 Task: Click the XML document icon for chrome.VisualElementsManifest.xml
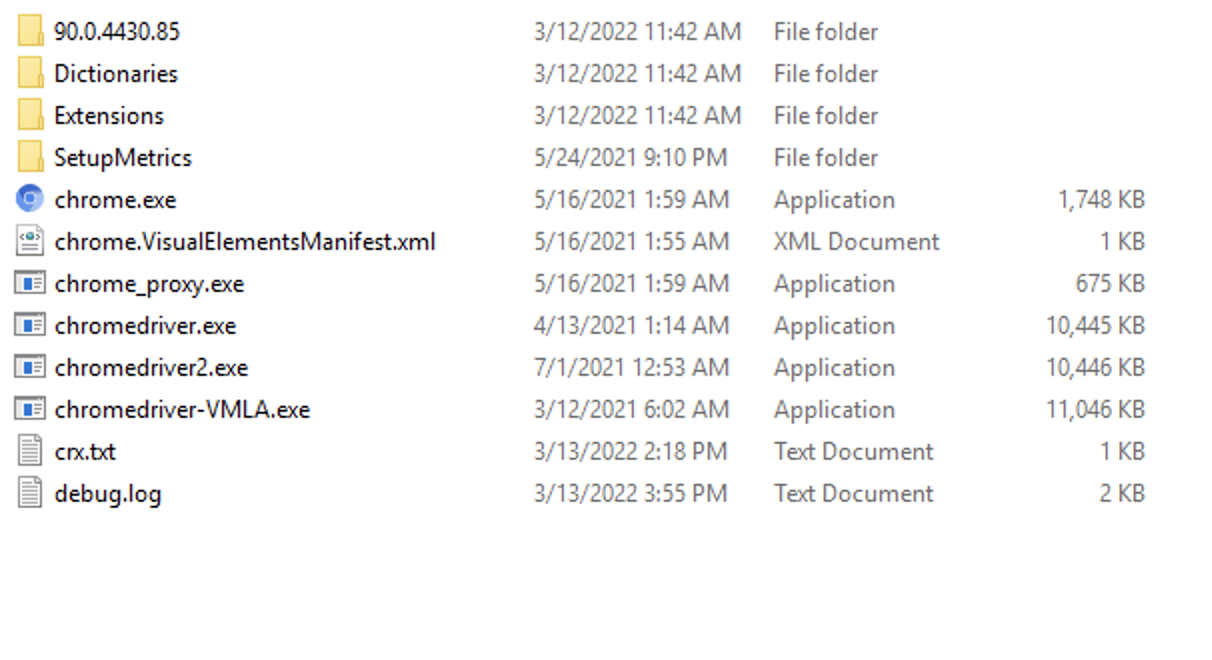[x=30, y=241]
